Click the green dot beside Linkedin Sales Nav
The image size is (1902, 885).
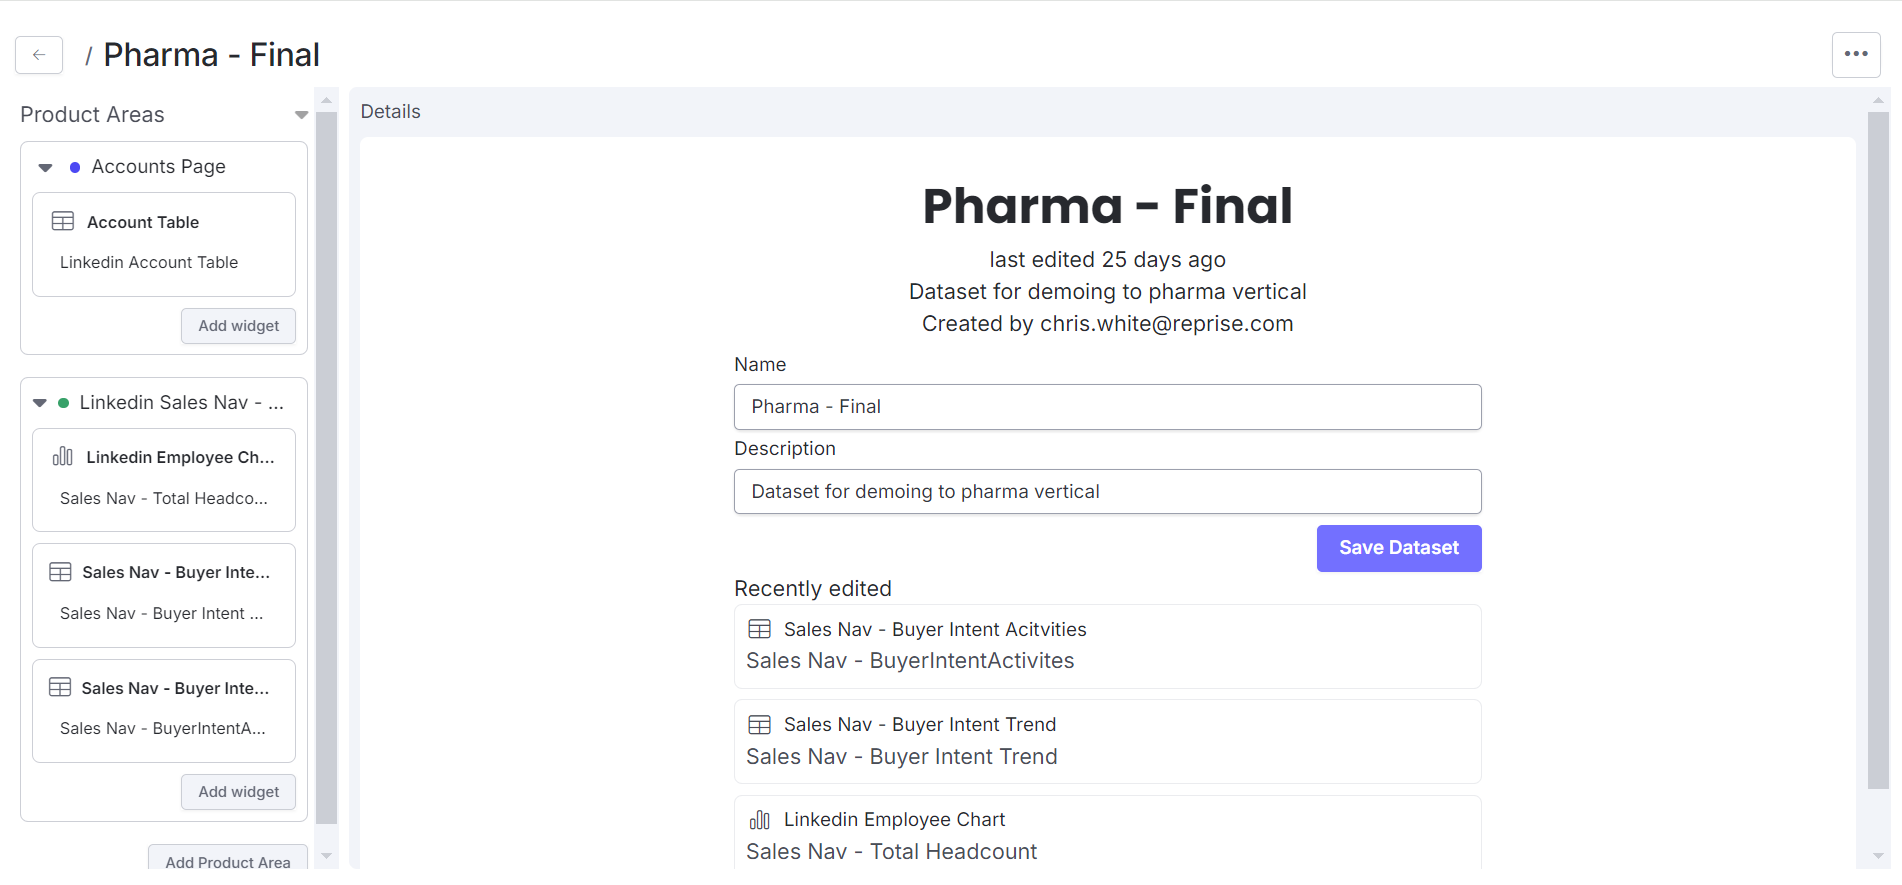[64, 403]
